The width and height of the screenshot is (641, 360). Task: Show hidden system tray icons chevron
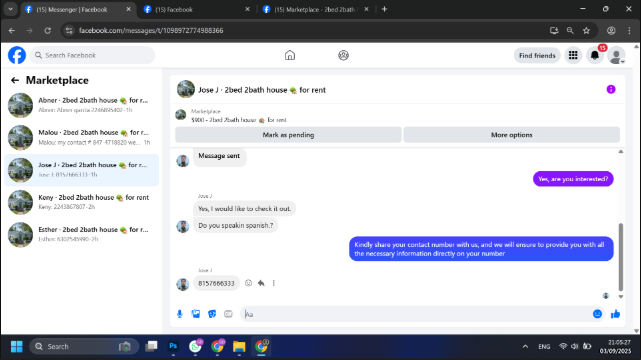[525, 347]
